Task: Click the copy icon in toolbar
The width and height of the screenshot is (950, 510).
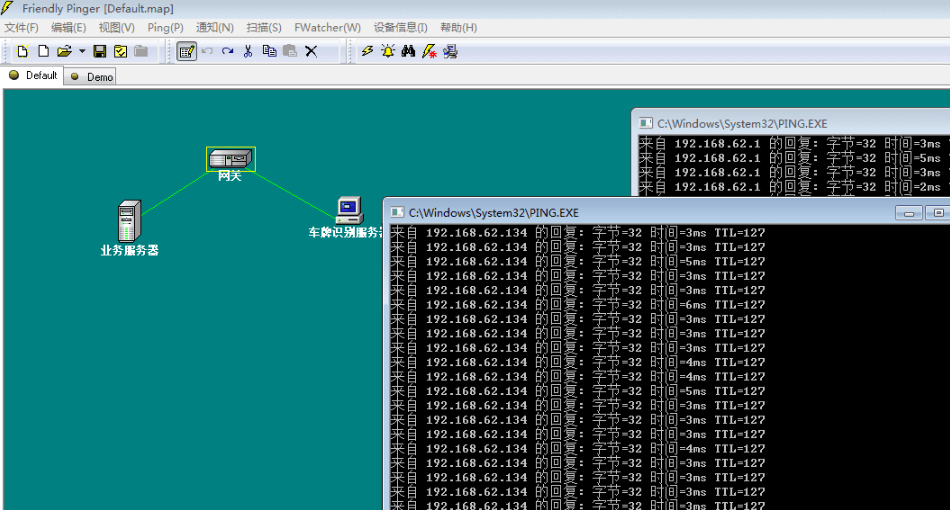Action: pos(269,51)
